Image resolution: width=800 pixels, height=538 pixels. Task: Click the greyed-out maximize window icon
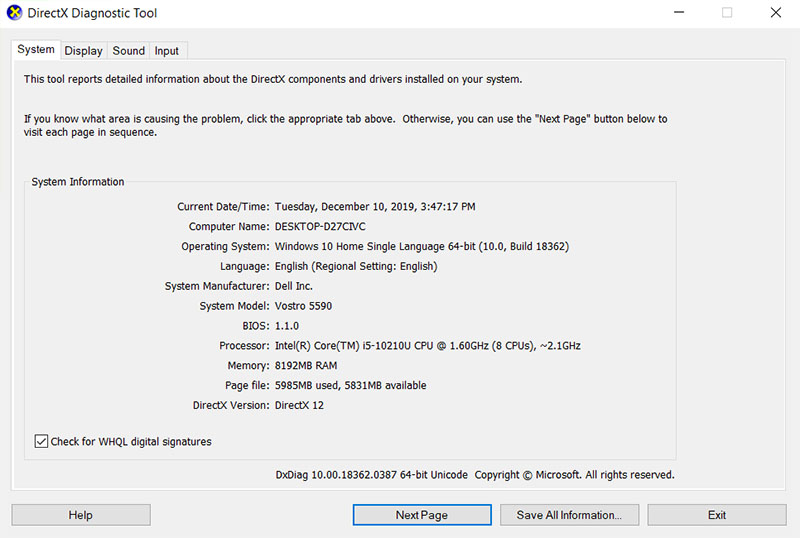727,14
